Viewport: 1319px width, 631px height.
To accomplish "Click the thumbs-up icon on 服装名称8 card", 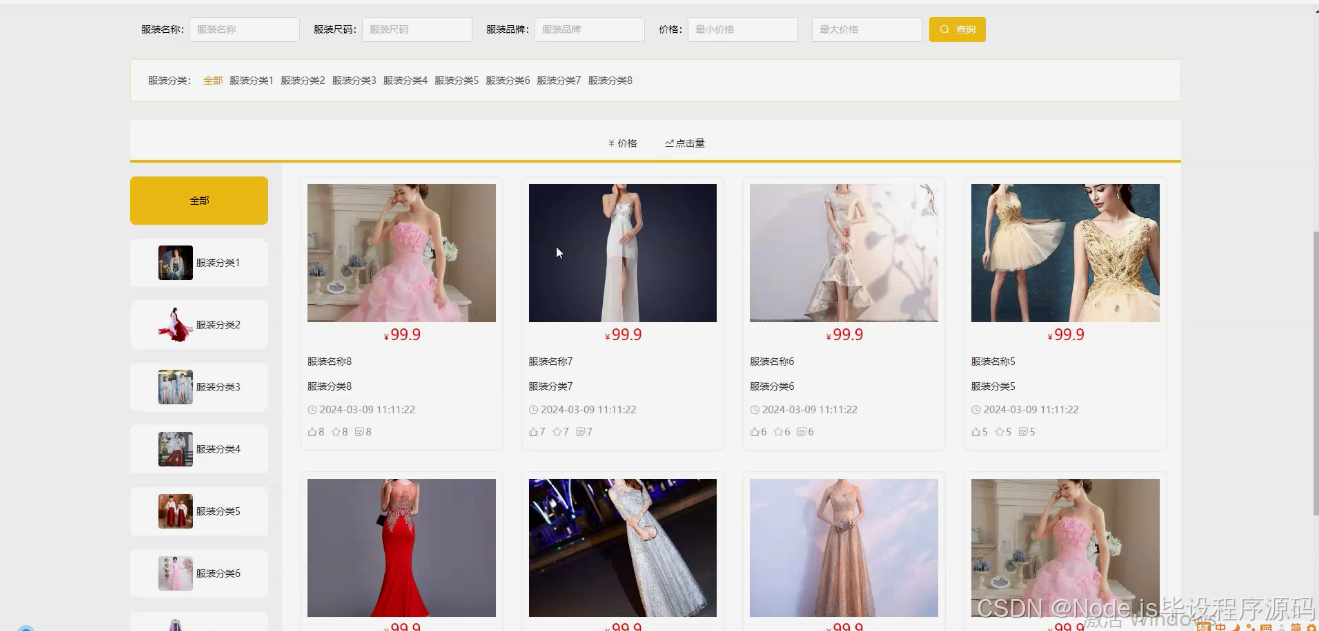I will [x=311, y=432].
